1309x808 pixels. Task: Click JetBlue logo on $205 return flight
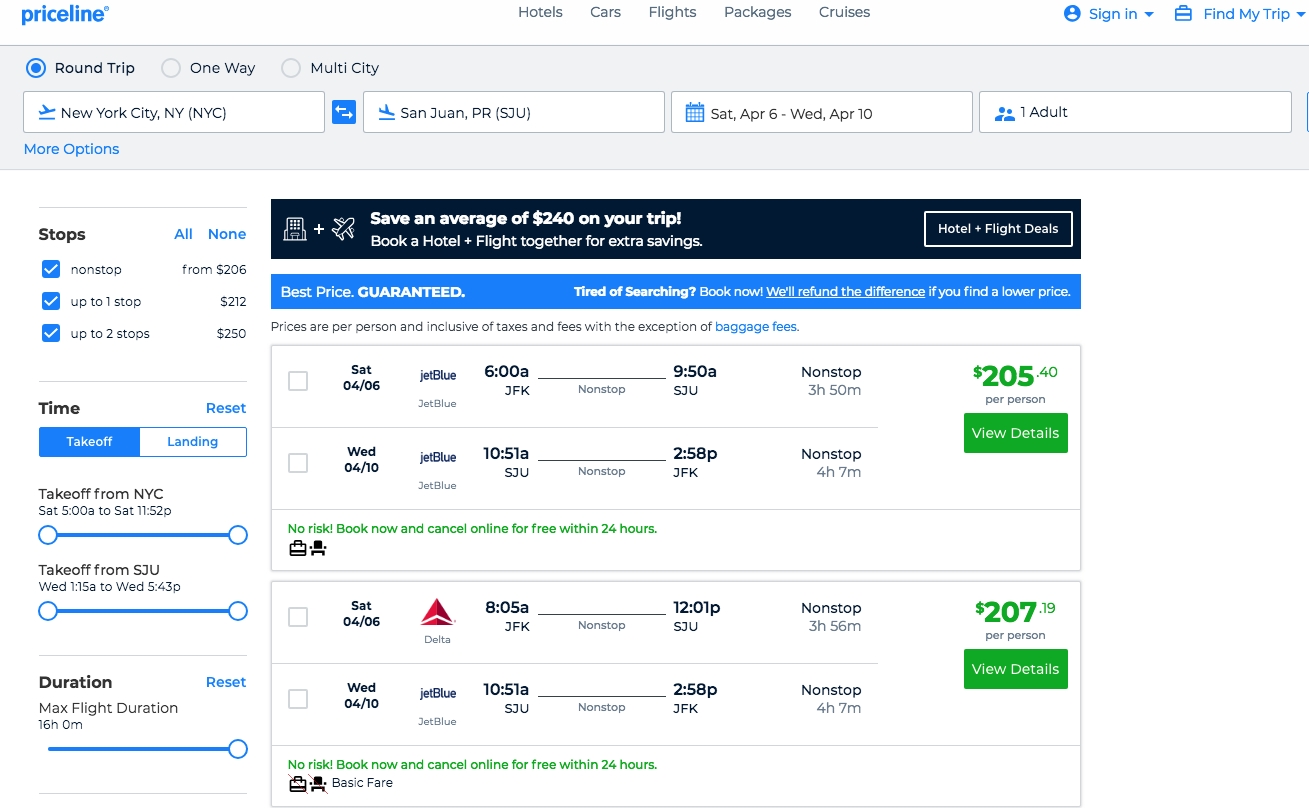coord(437,457)
